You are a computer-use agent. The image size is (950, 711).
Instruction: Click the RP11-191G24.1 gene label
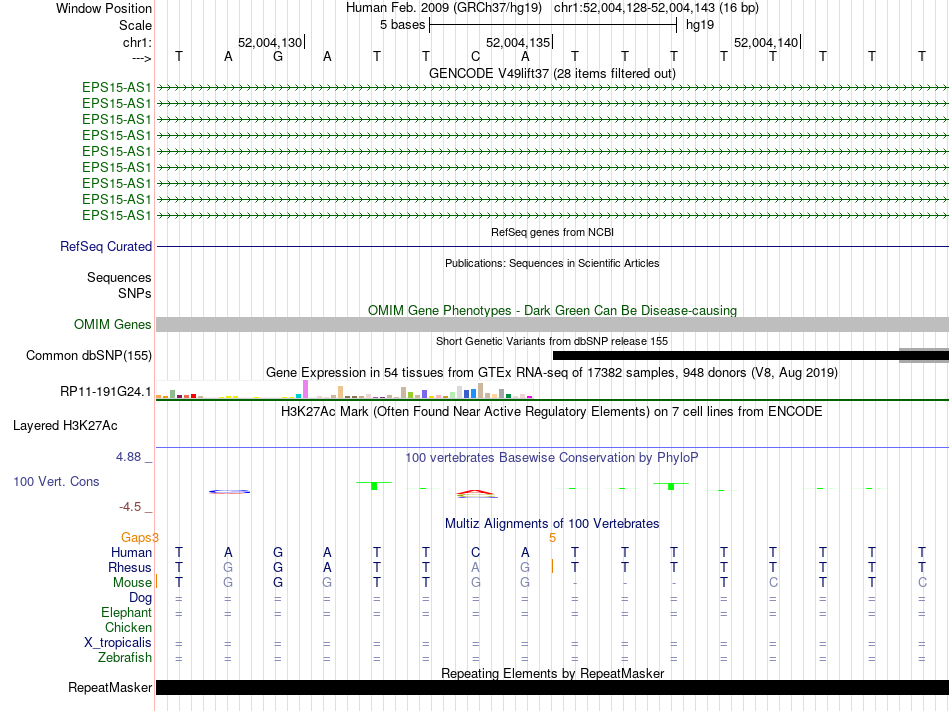pyautogui.click(x=105, y=392)
